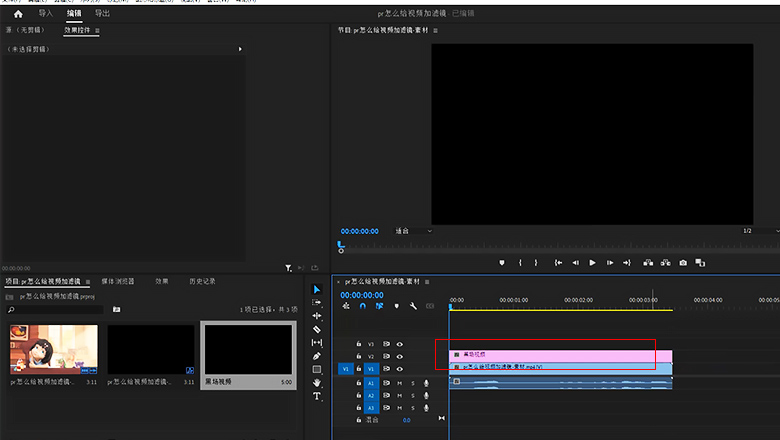Viewport: 780px width, 440px height.
Task: Click the Home icon at top left
Action: (x=18, y=14)
